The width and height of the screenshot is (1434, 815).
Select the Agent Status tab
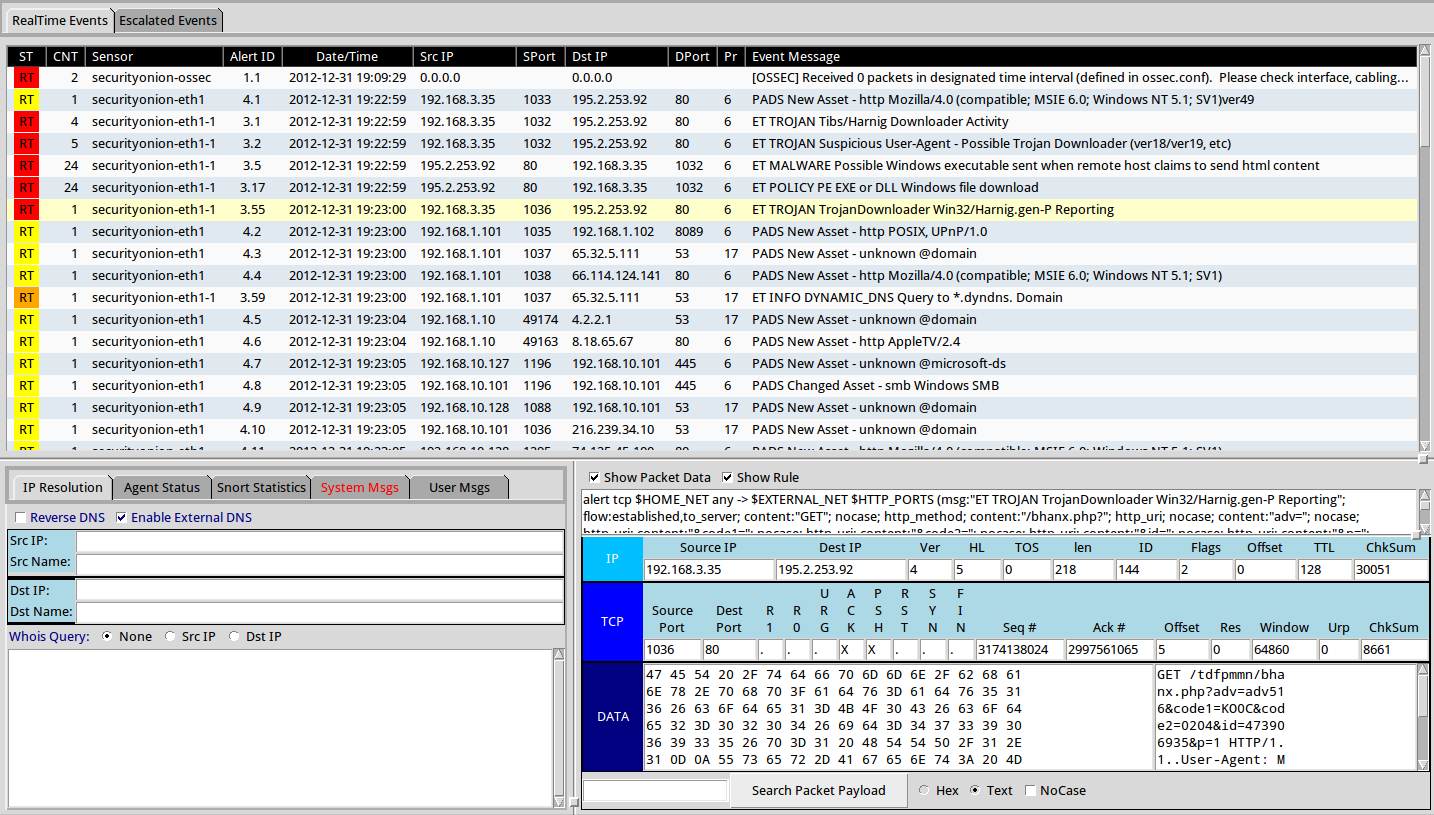click(x=162, y=487)
